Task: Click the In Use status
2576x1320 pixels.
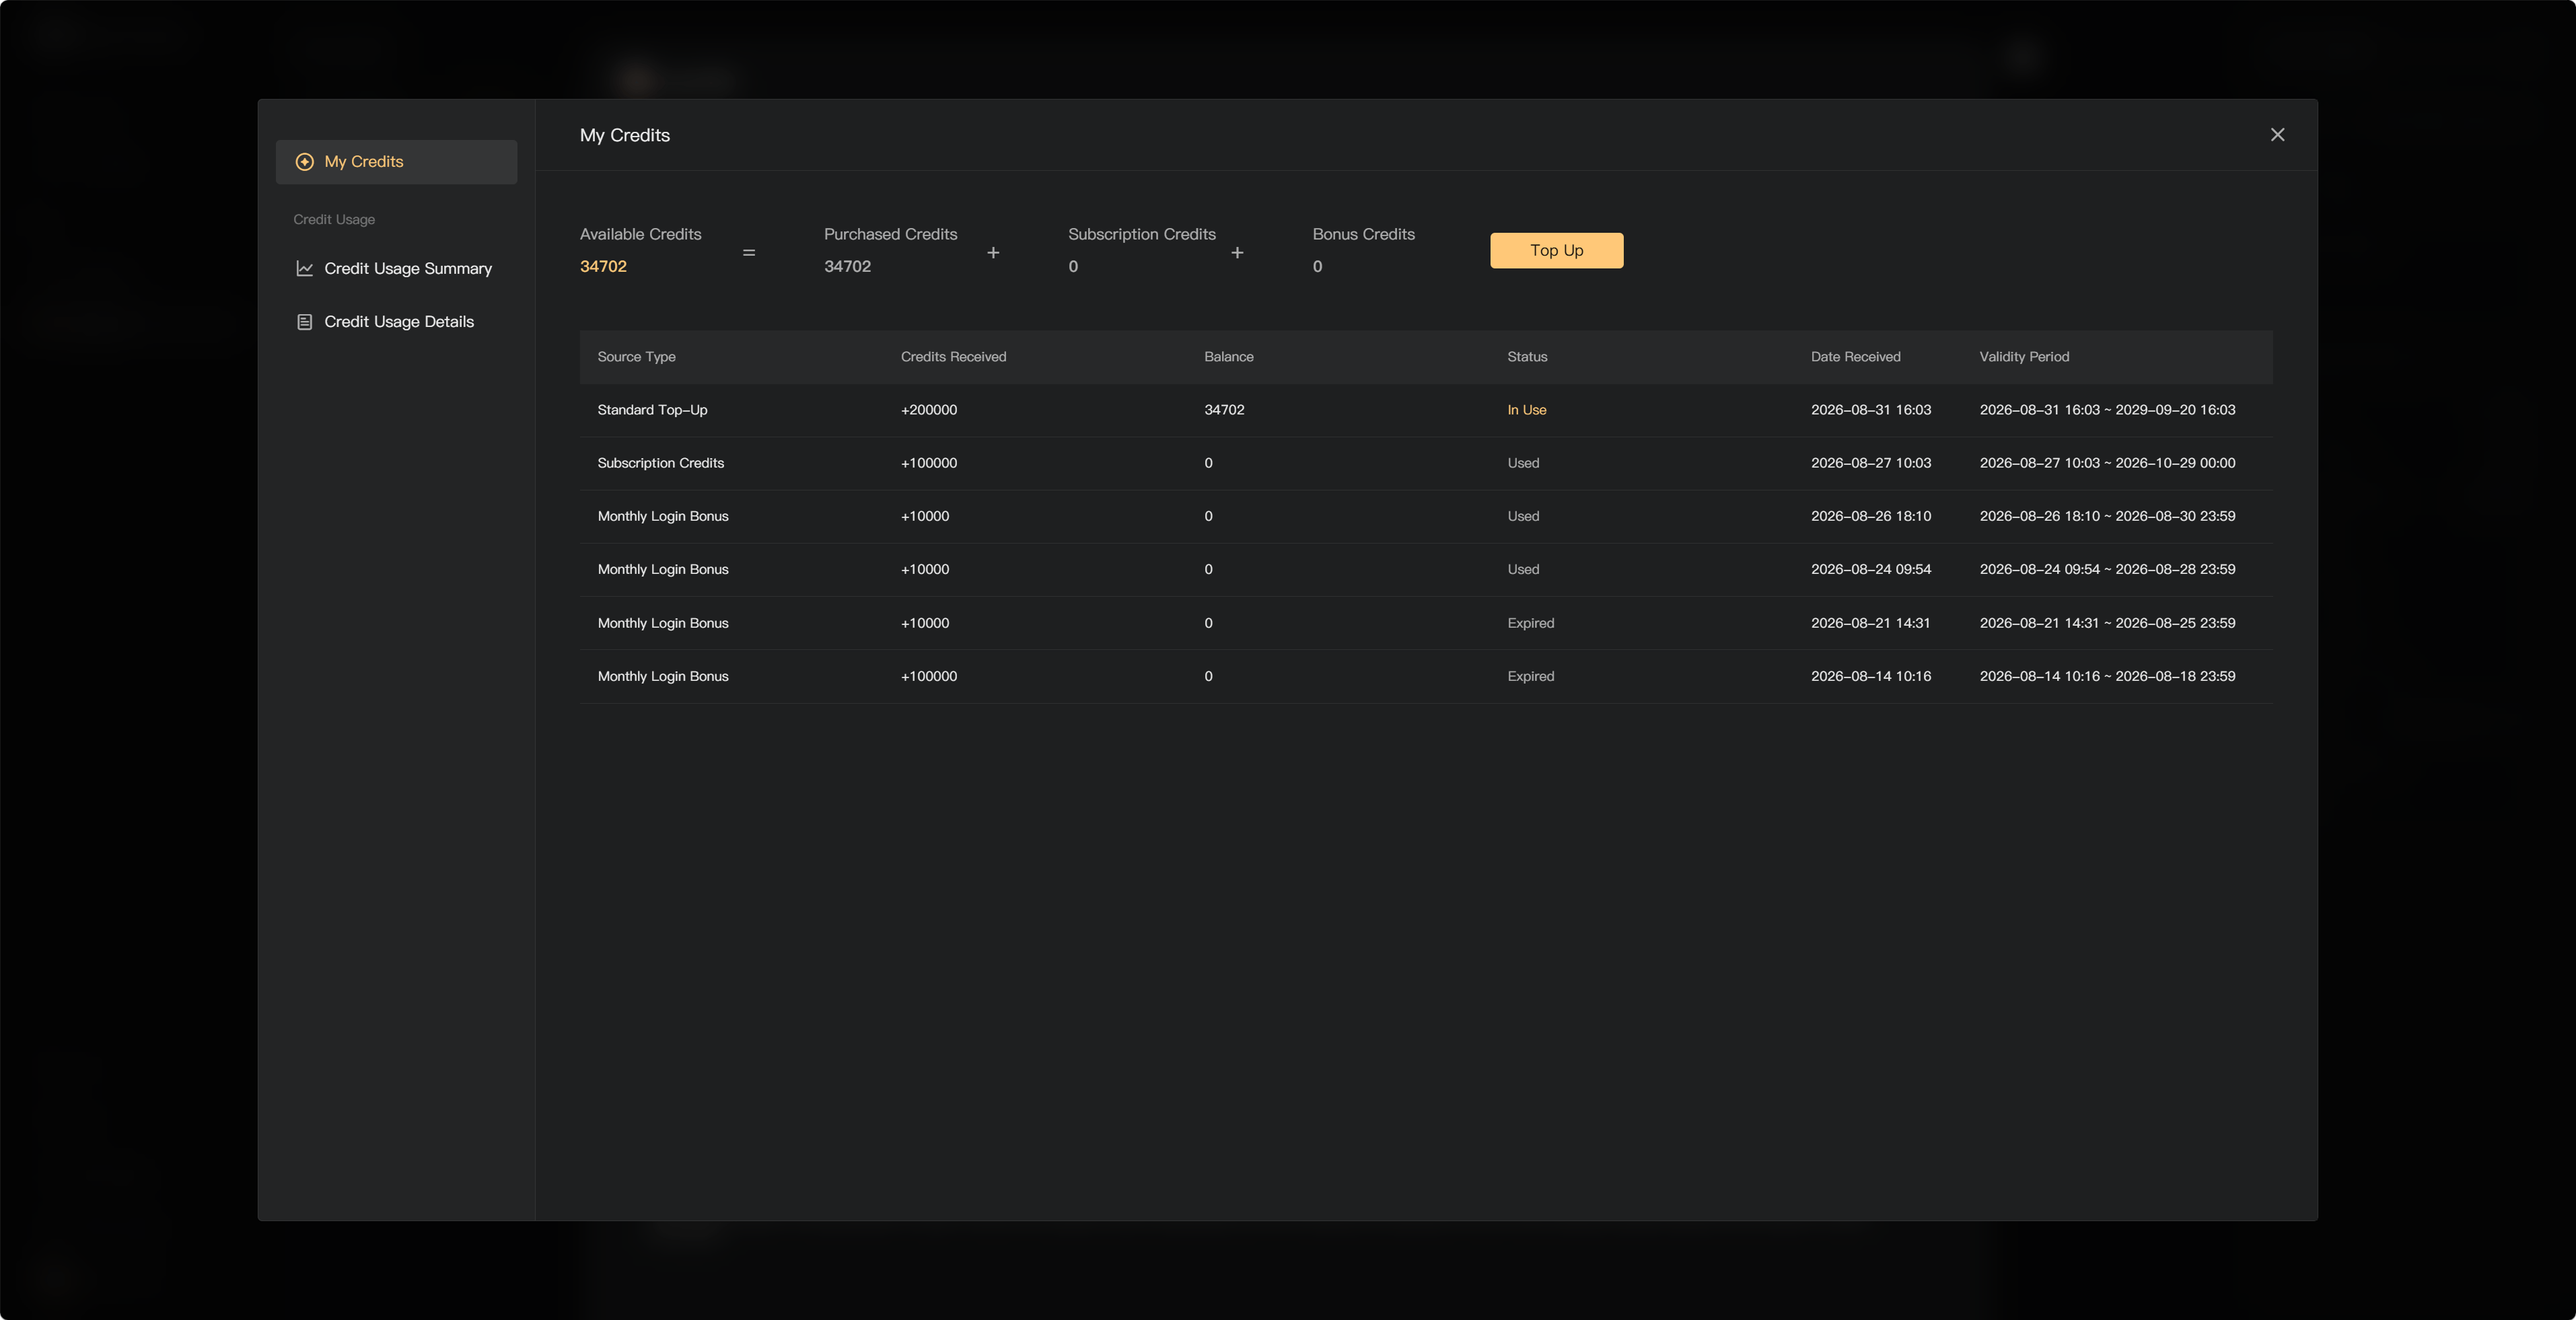Action: [x=1526, y=410]
